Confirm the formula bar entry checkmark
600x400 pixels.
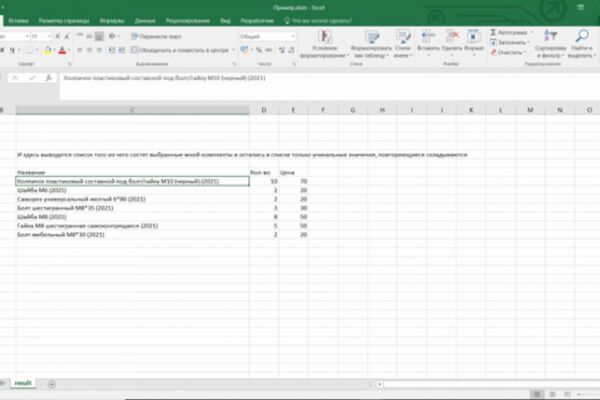tap(32, 78)
